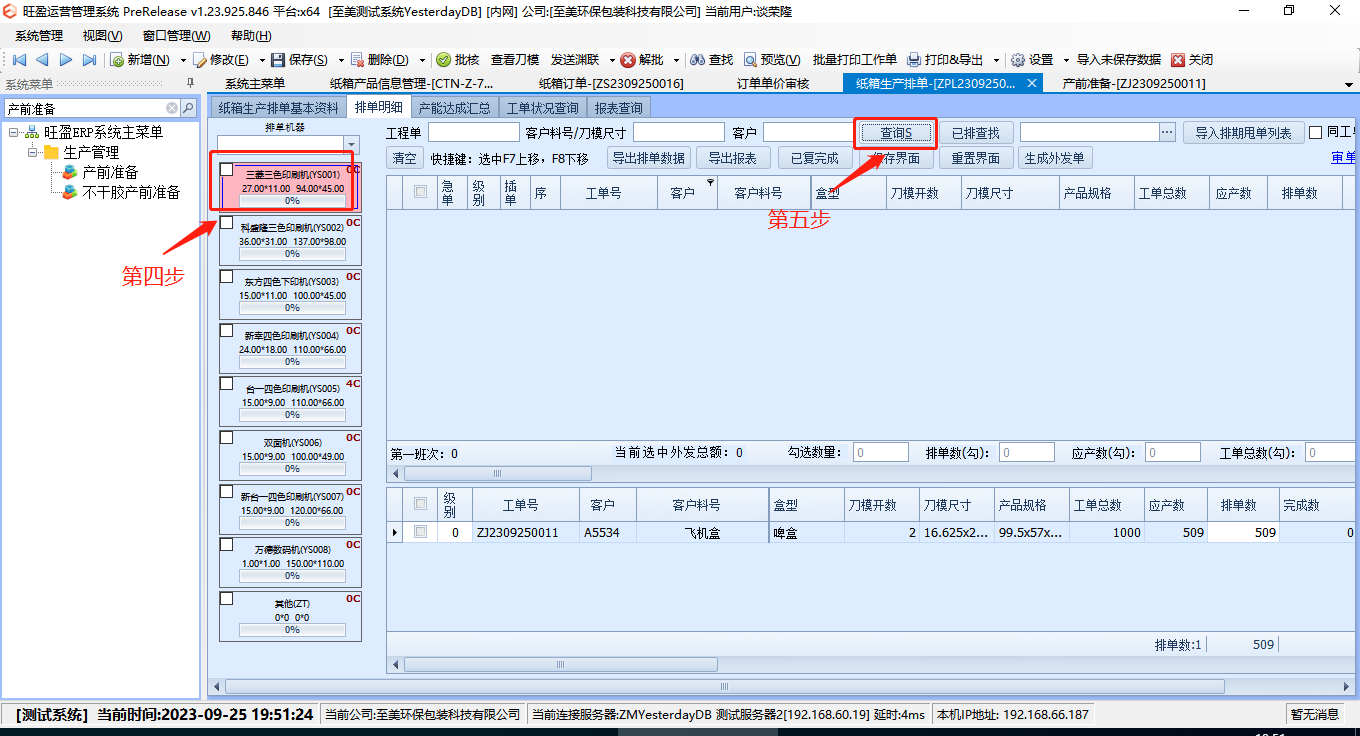Collapse the 旺盈ERP系统主菜单 tree node
1360x736 pixels.
pos(13,133)
